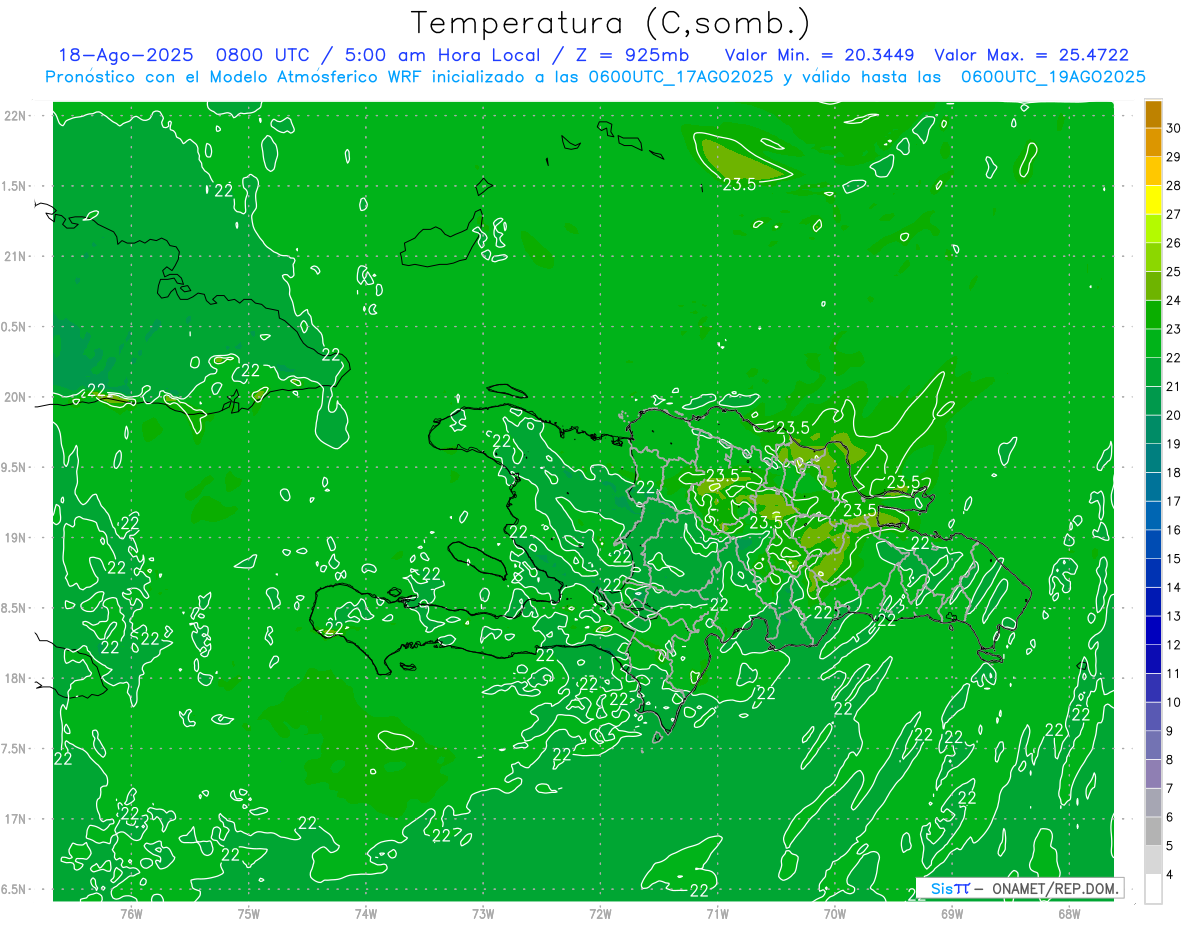Click the color scale label "26"
Image resolution: width=1200 pixels, height=927 pixels.
(x=1174, y=243)
